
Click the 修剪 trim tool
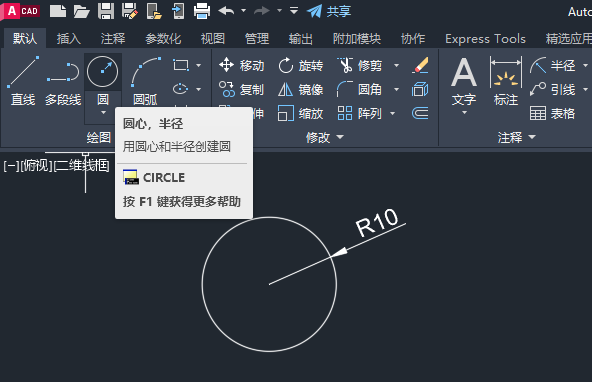coord(360,65)
